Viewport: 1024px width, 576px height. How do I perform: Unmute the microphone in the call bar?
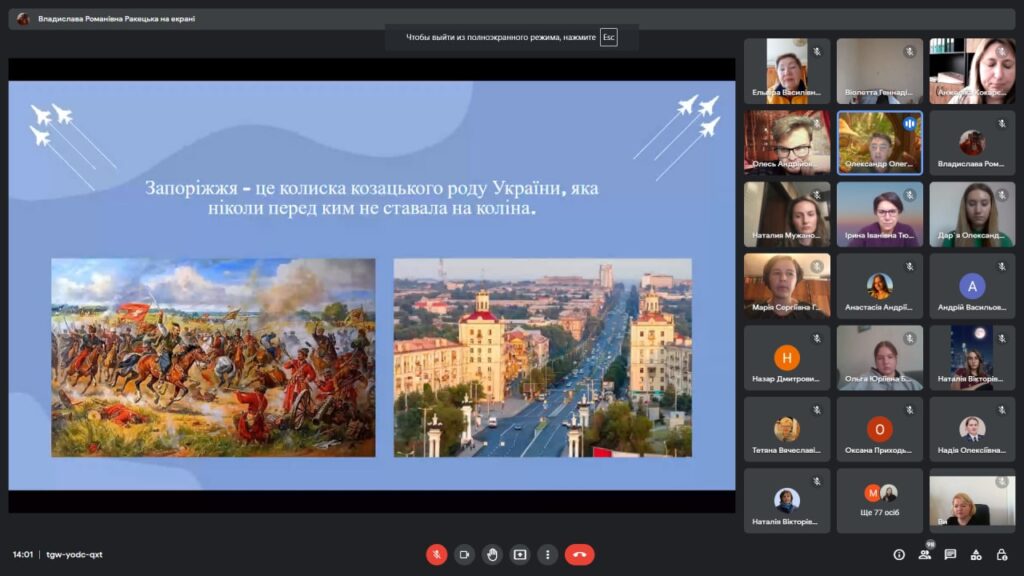click(x=436, y=554)
